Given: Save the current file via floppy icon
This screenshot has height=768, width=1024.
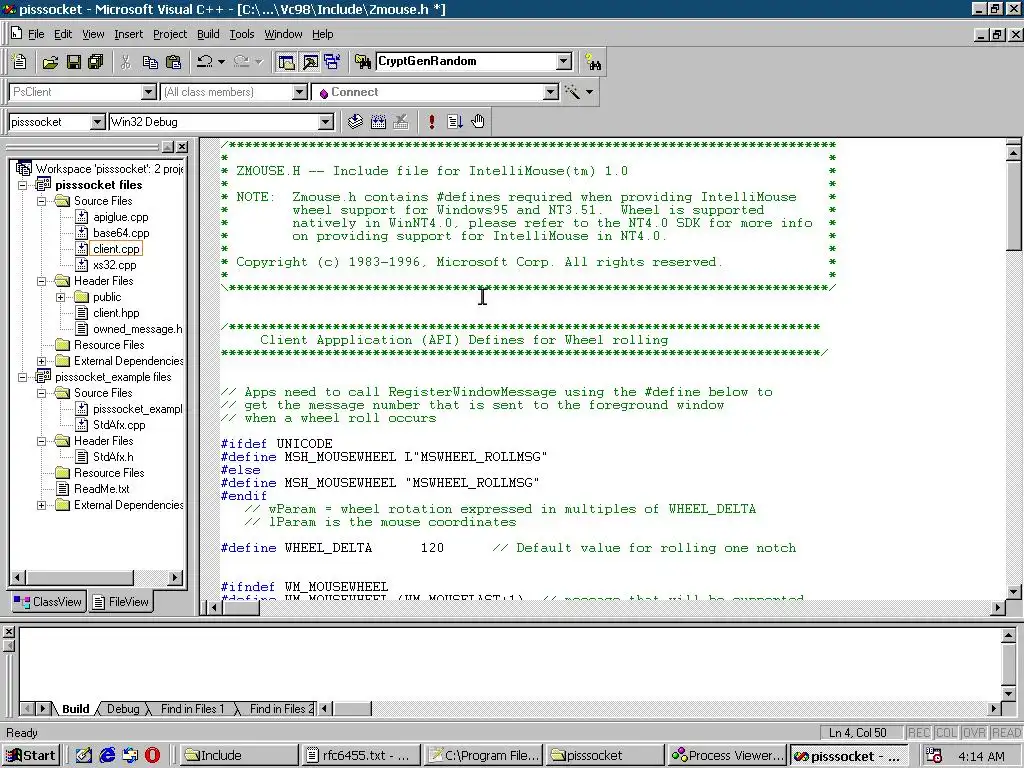Looking at the screenshot, I should (x=74, y=62).
